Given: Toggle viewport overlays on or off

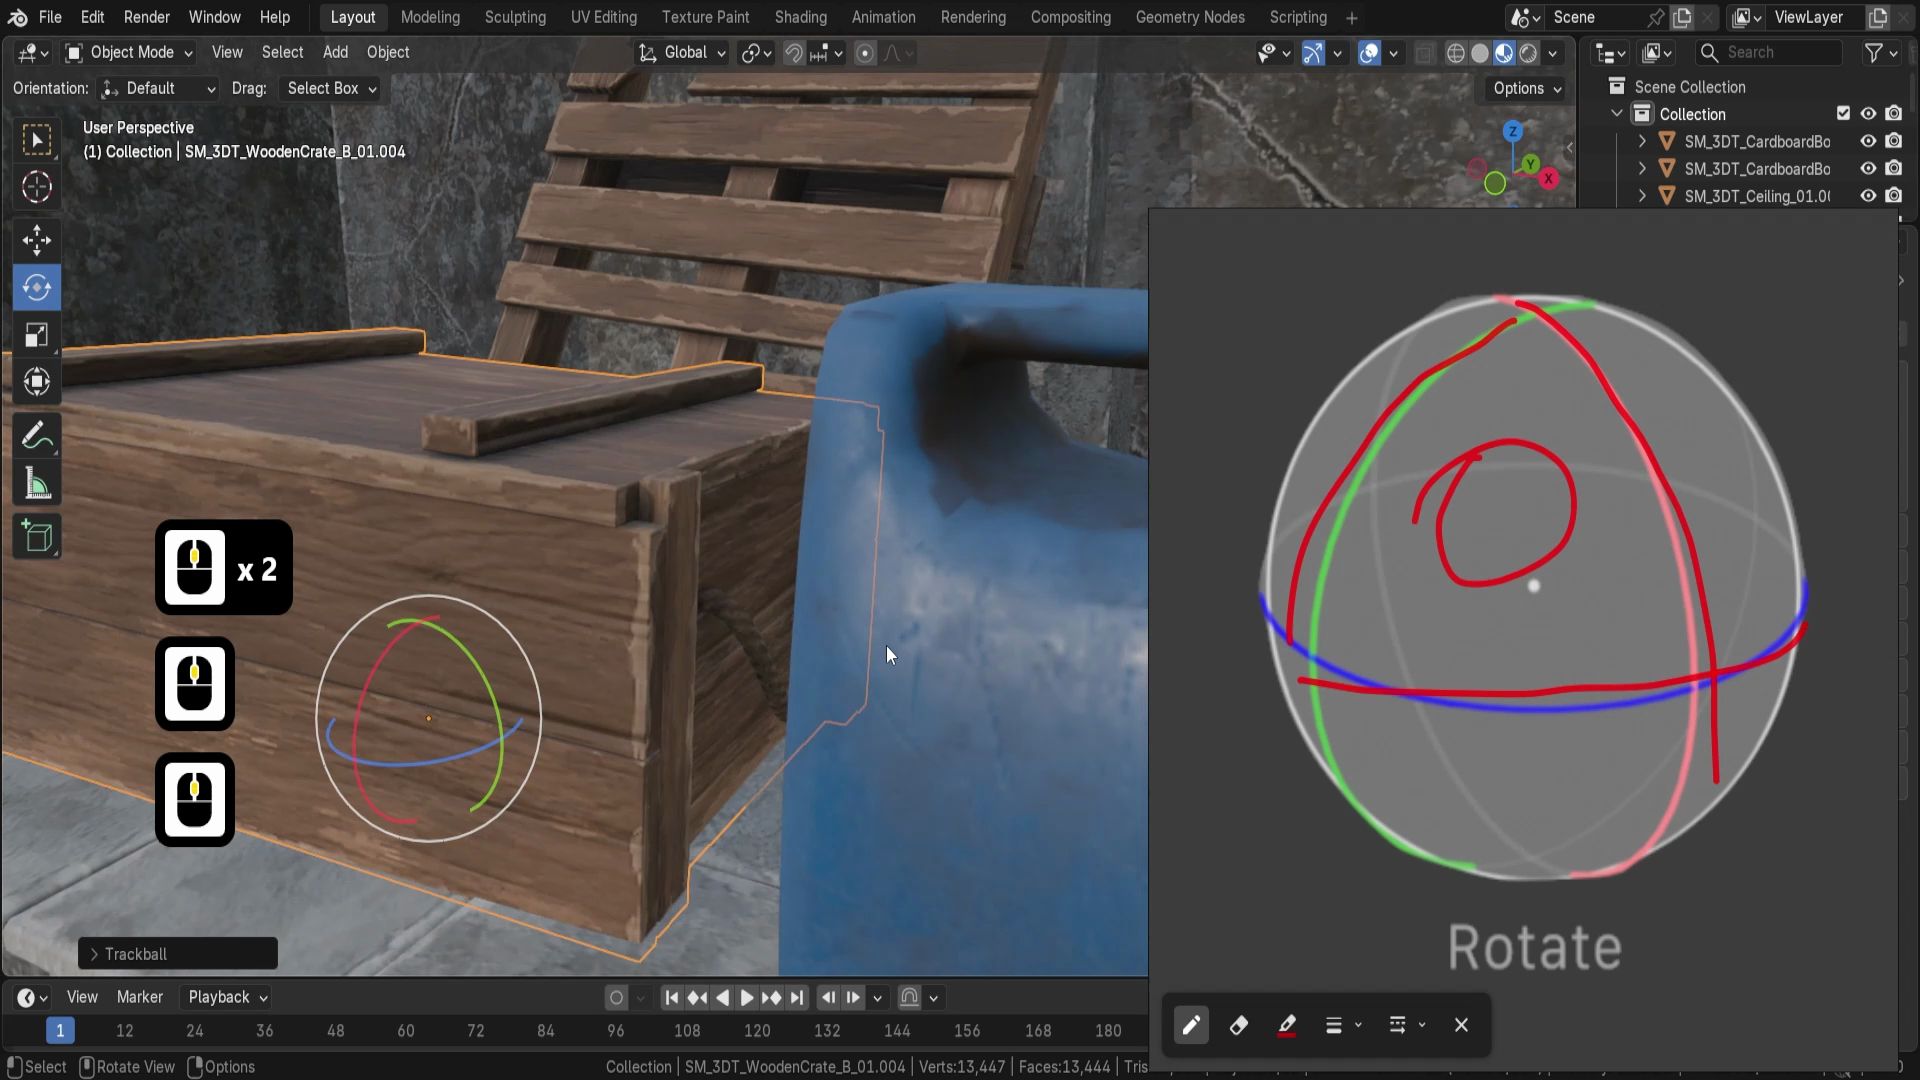Looking at the screenshot, I should pyautogui.click(x=1369, y=53).
